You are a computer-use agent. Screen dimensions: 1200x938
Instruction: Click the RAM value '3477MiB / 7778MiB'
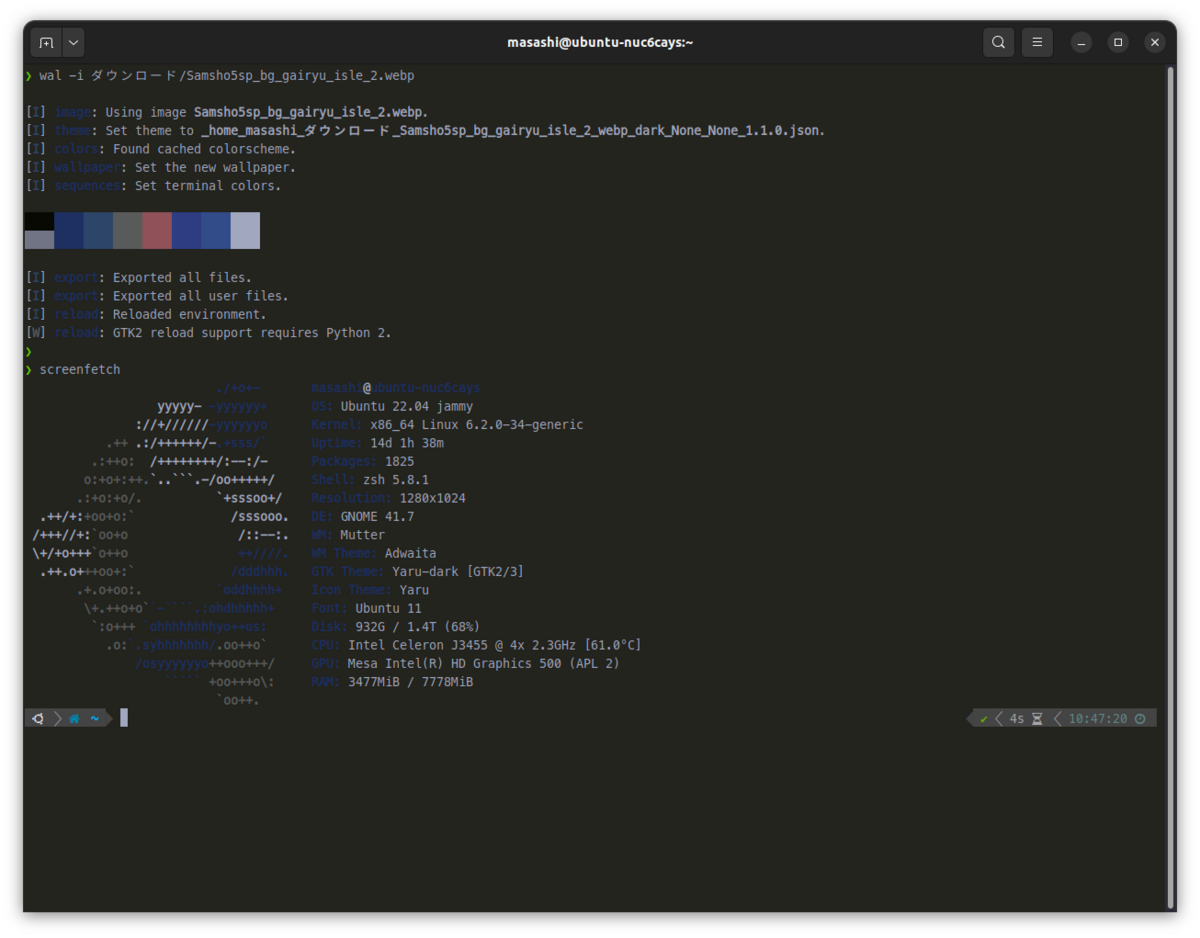(x=411, y=682)
